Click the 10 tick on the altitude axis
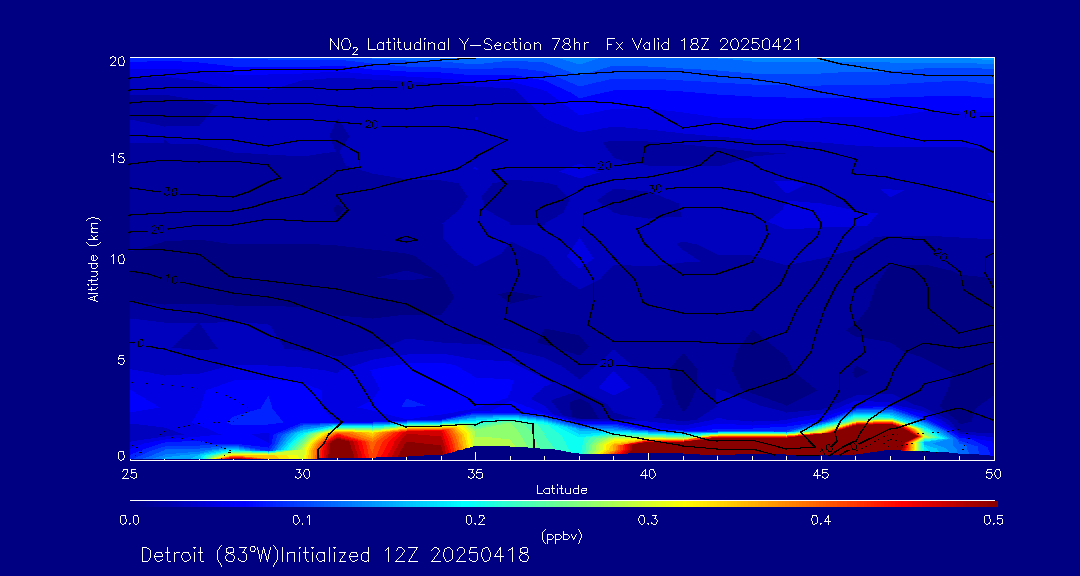Image resolution: width=1080 pixels, height=576 pixels. click(116, 259)
